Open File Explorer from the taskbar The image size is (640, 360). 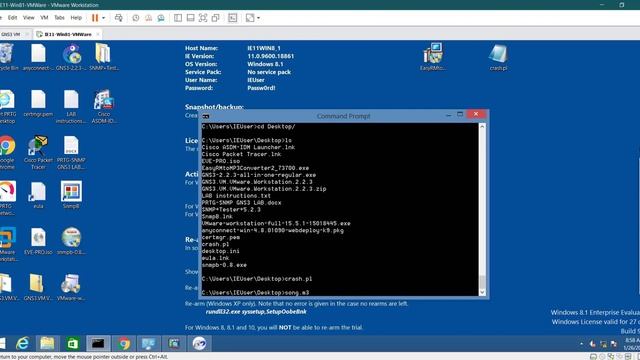(x=47, y=344)
